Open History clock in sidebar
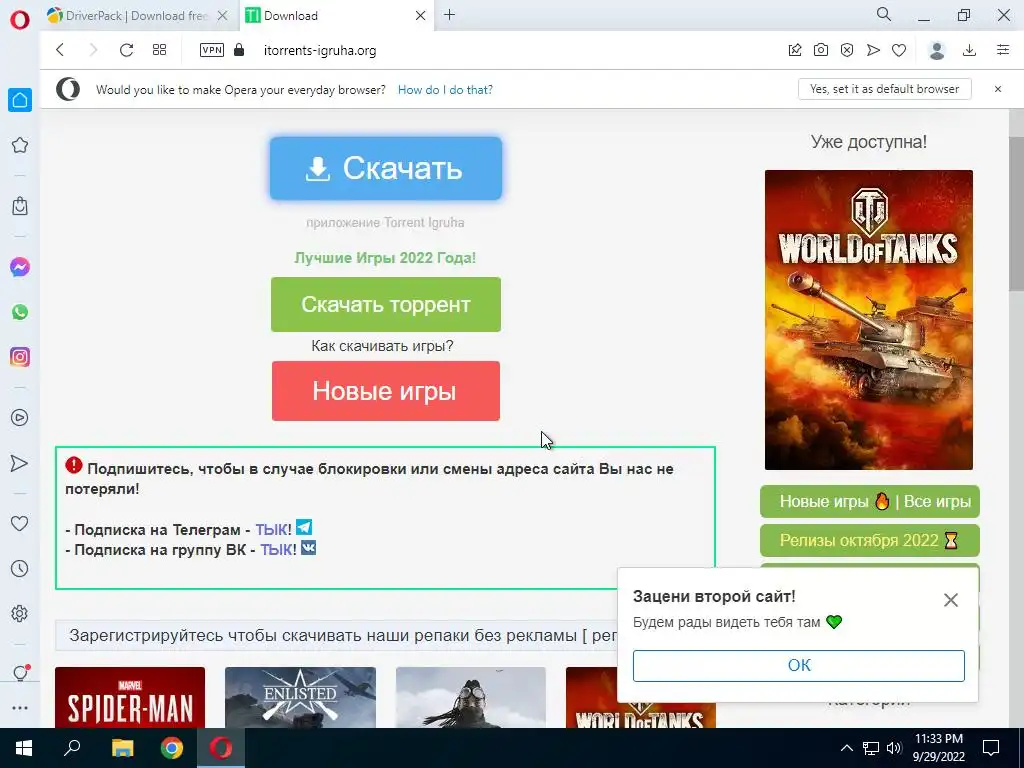Viewport: 1024px width, 768px height. click(20, 569)
